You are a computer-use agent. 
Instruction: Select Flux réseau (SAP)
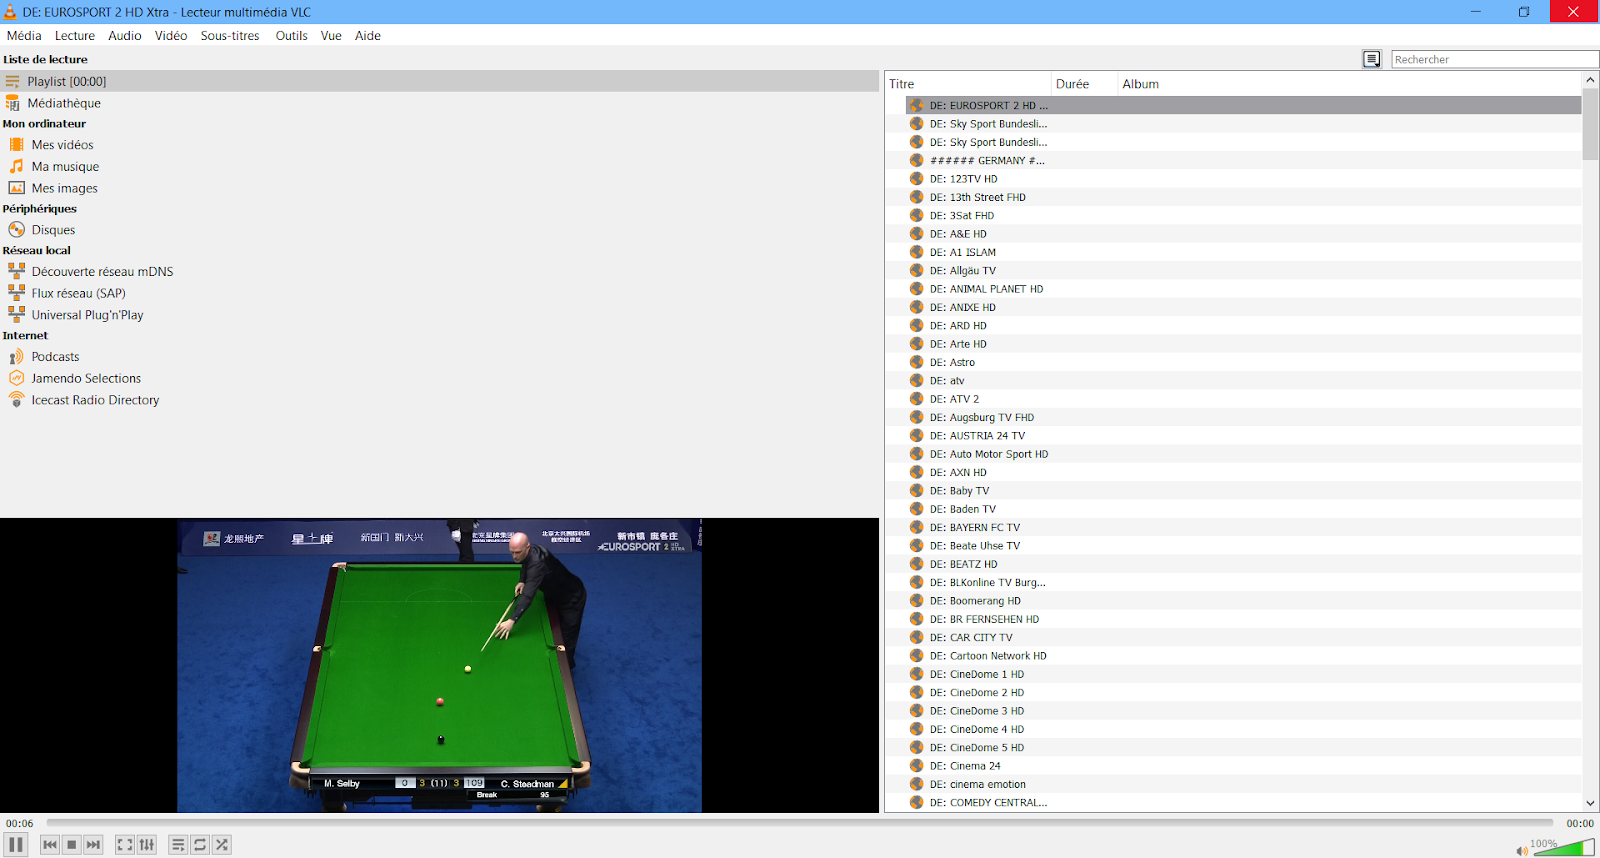[78, 293]
